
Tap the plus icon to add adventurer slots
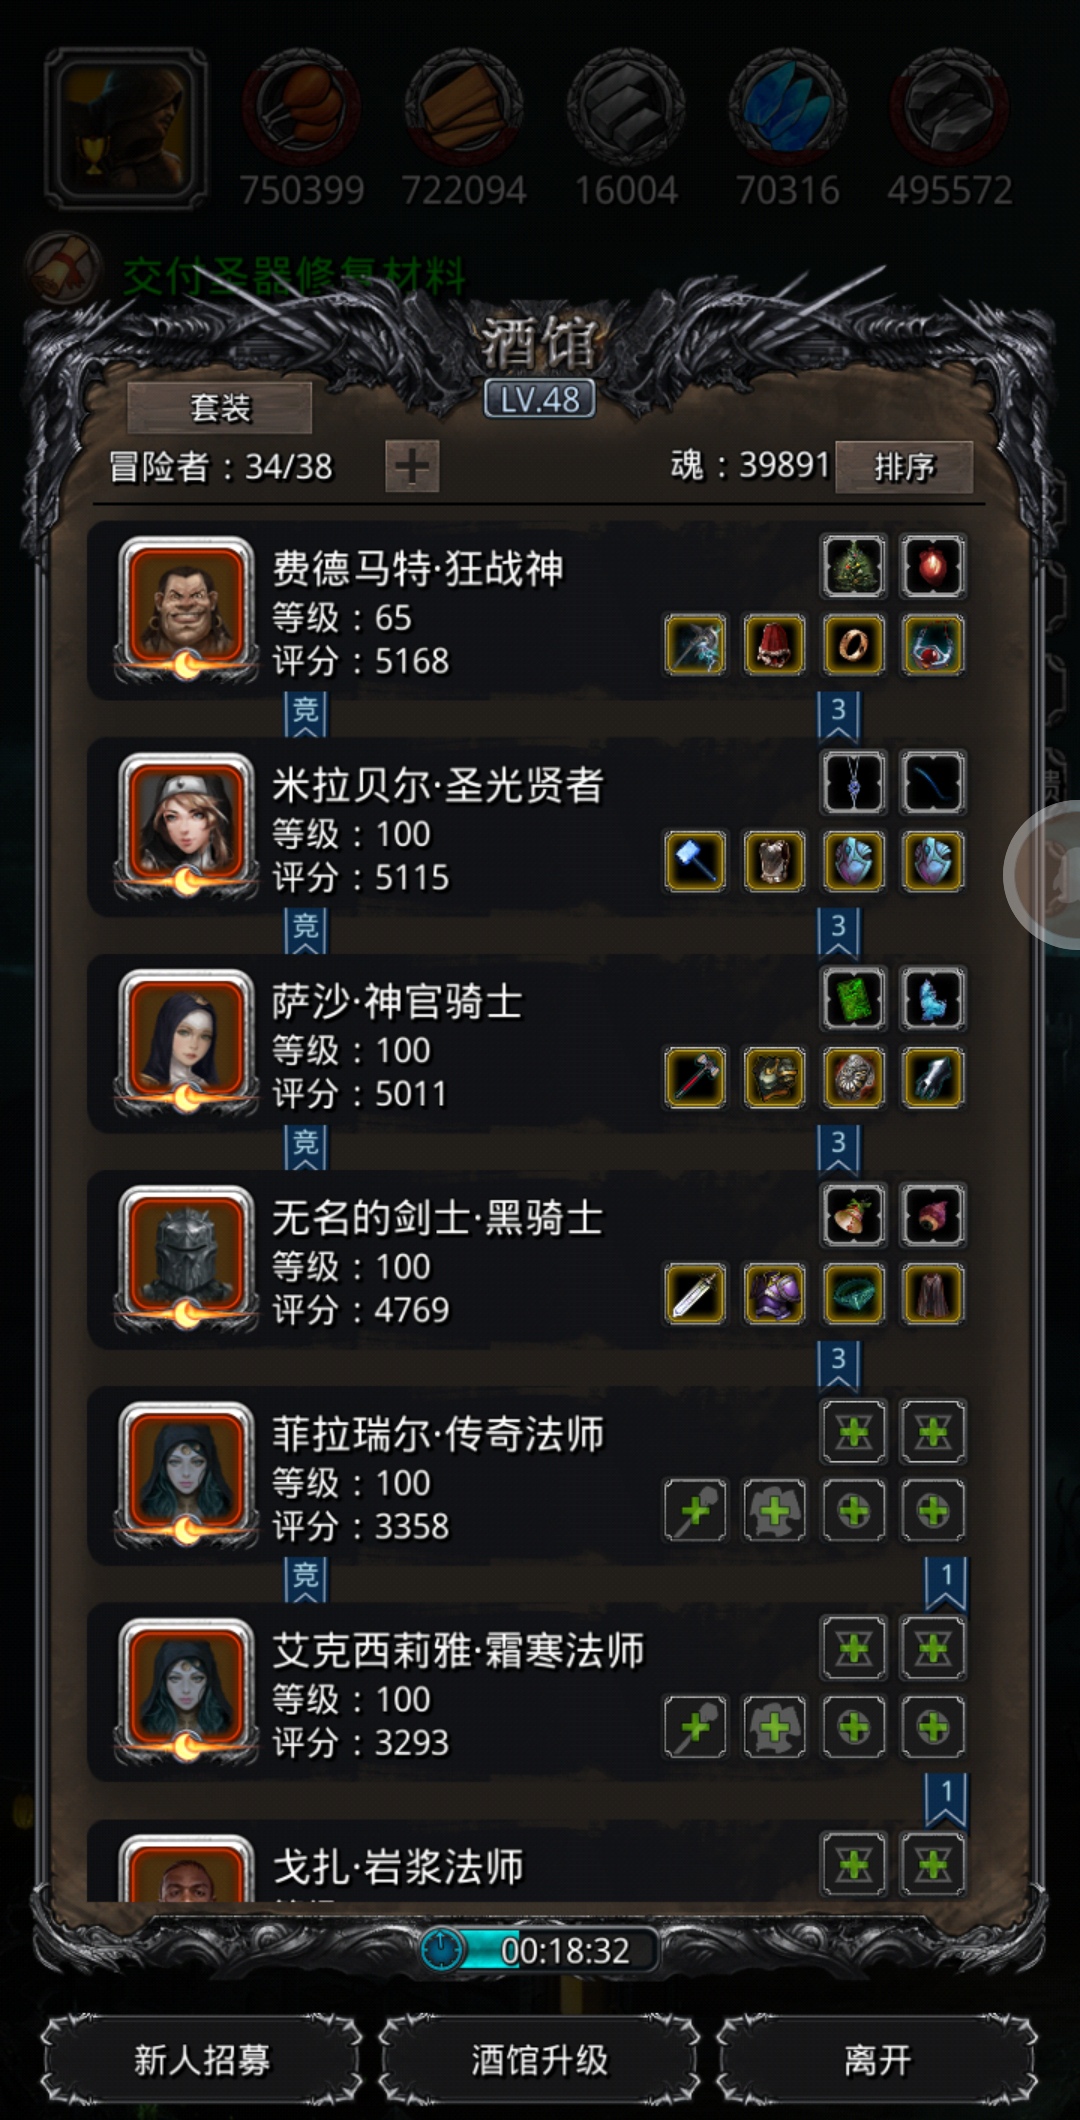coord(412,466)
